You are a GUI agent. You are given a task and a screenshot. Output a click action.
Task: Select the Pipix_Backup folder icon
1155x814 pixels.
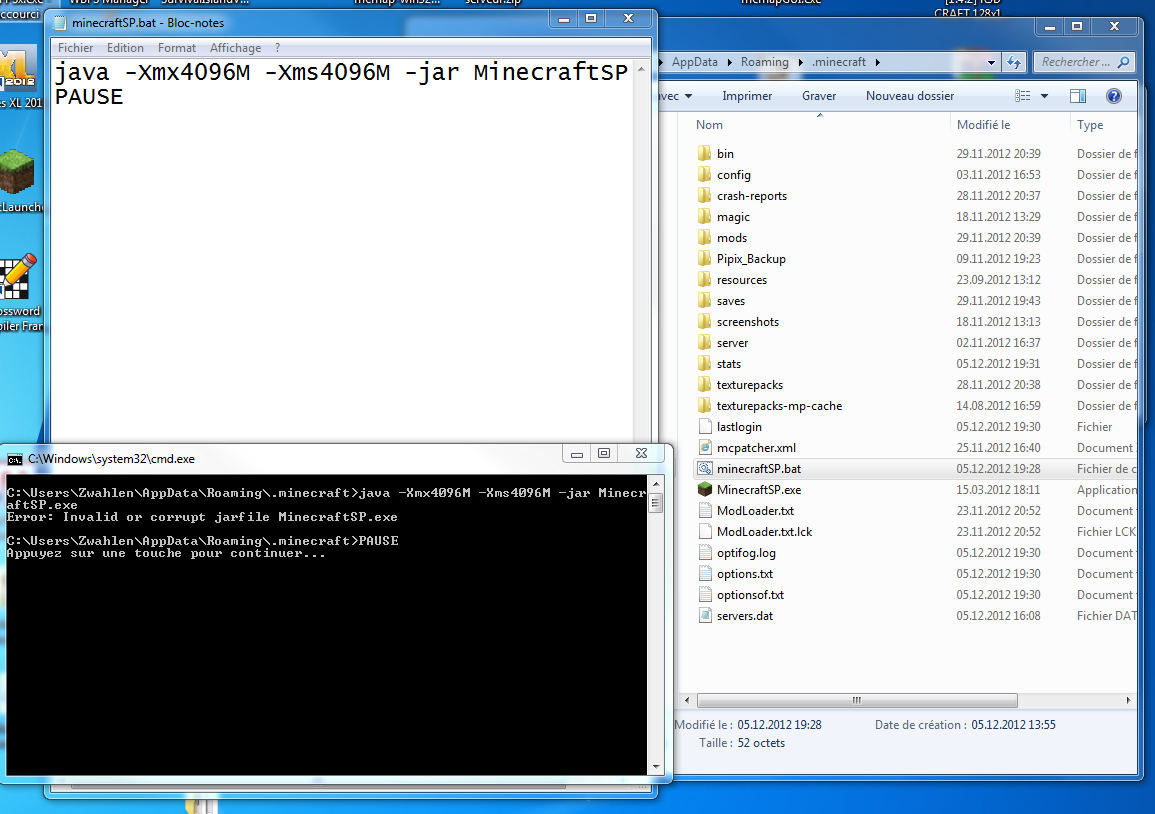pyautogui.click(x=704, y=259)
